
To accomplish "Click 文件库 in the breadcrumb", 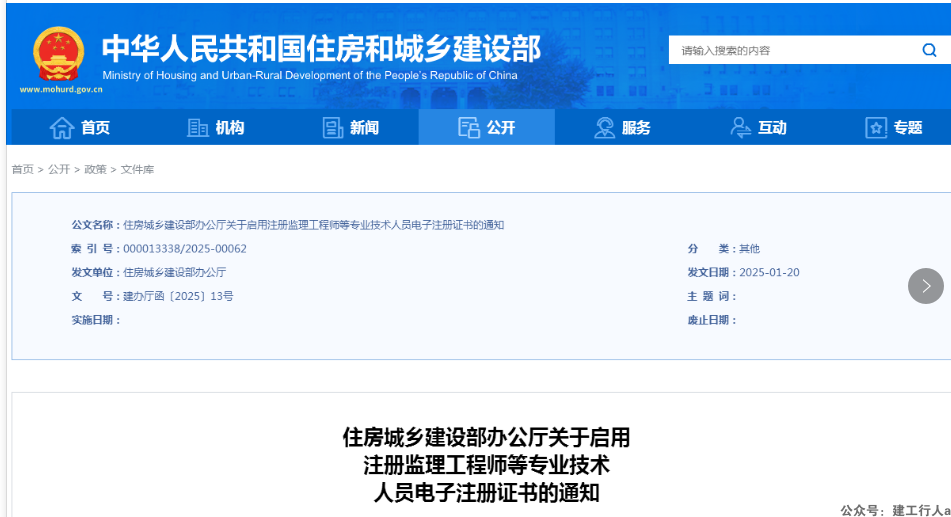I will pyautogui.click(x=137, y=169).
